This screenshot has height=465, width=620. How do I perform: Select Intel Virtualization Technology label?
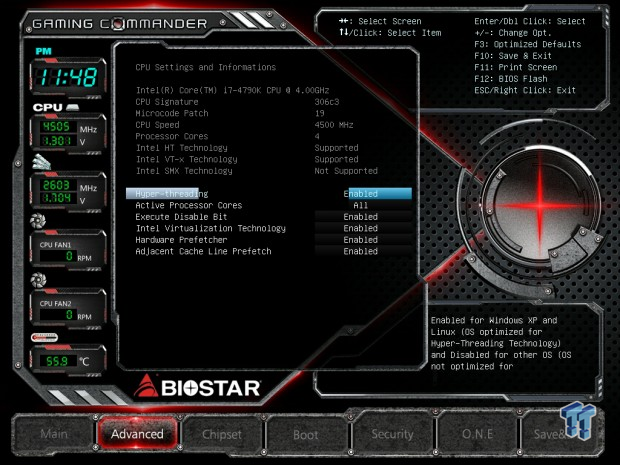coord(210,228)
